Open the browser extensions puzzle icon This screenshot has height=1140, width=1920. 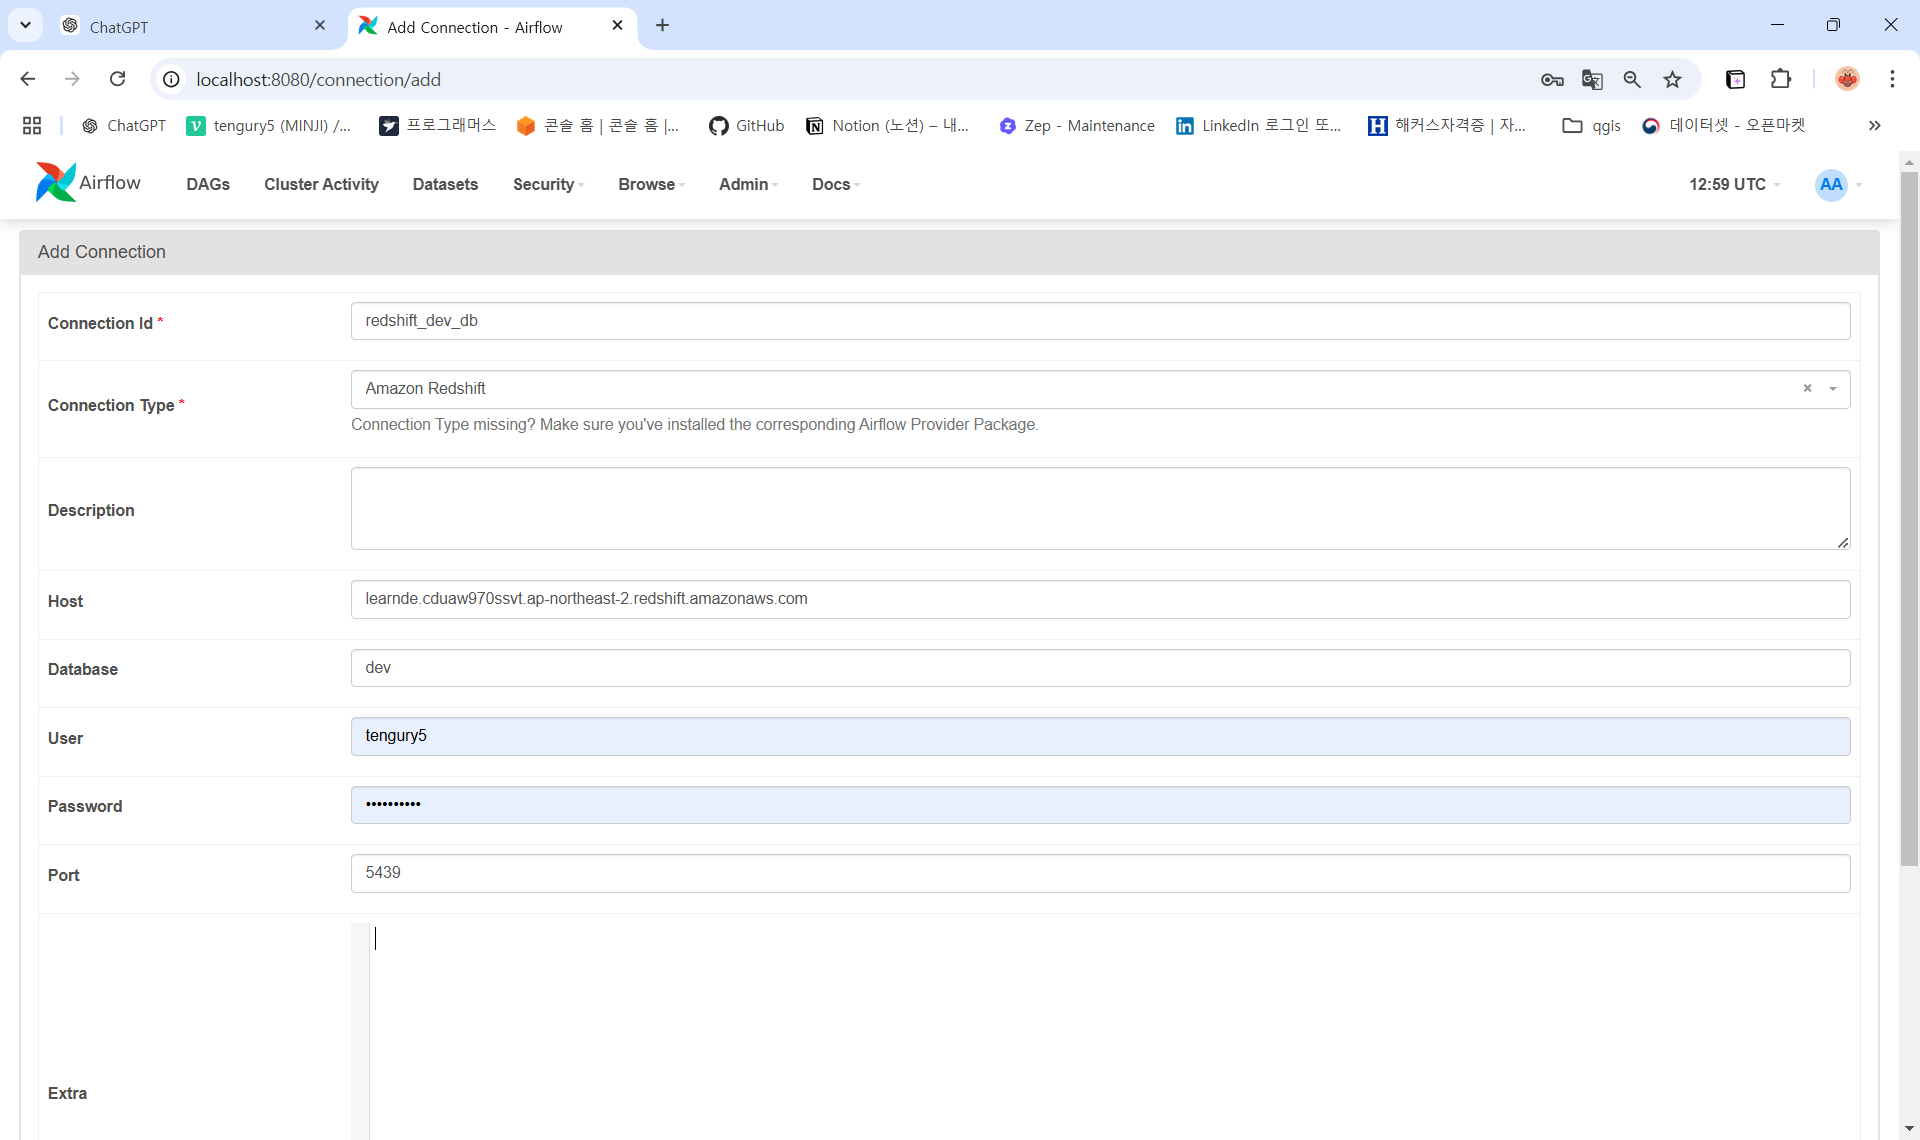tap(1781, 80)
